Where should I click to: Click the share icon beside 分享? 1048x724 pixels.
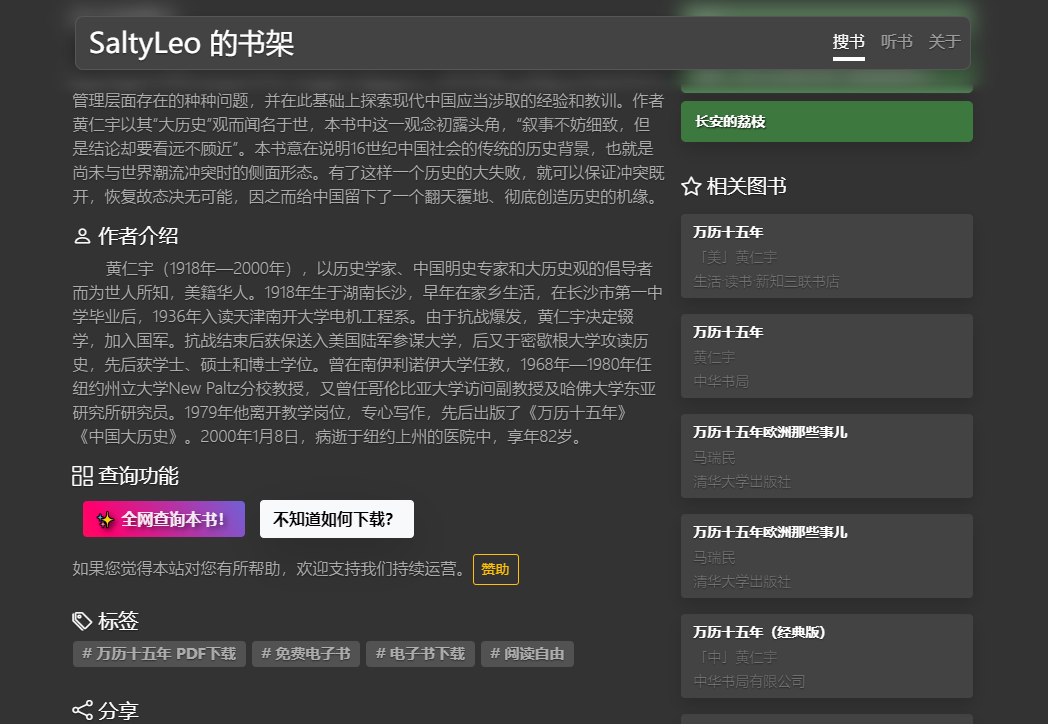[82, 711]
